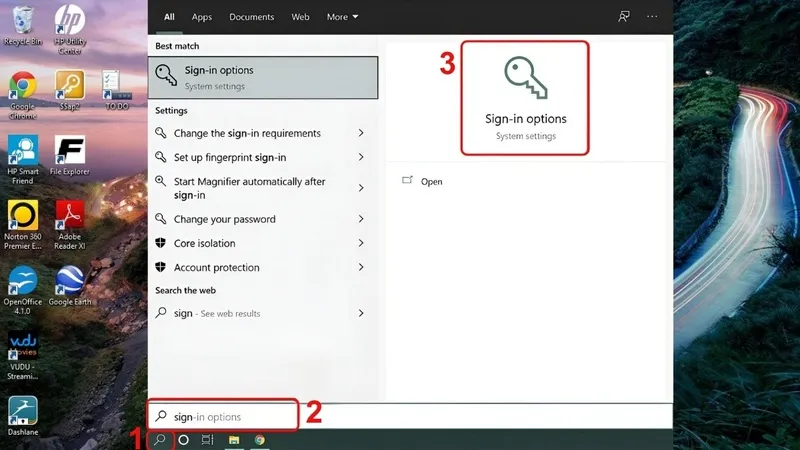Launch Google Earth desktop shortcut
This screenshot has height=450, width=800.
click(x=69, y=286)
